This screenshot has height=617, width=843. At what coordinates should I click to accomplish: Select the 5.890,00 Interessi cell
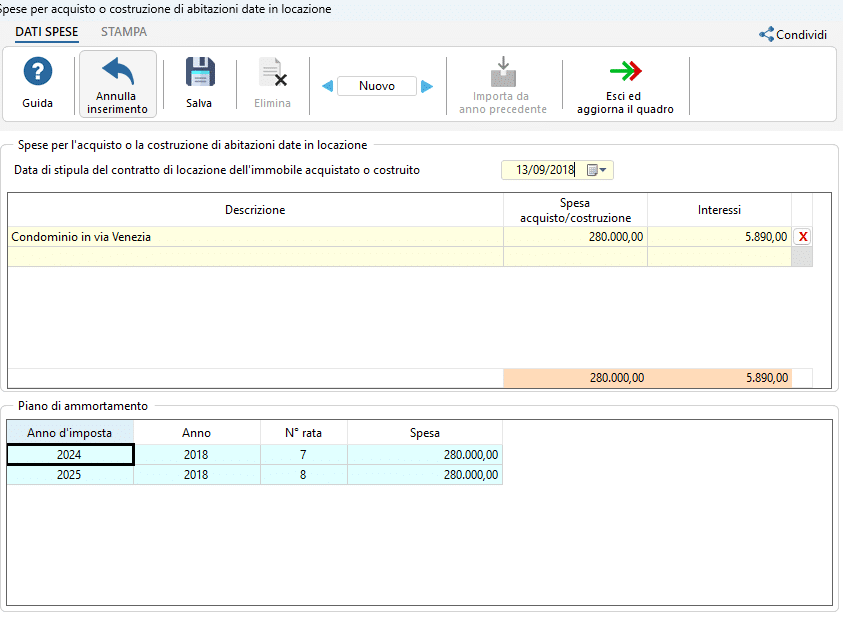coord(719,236)
